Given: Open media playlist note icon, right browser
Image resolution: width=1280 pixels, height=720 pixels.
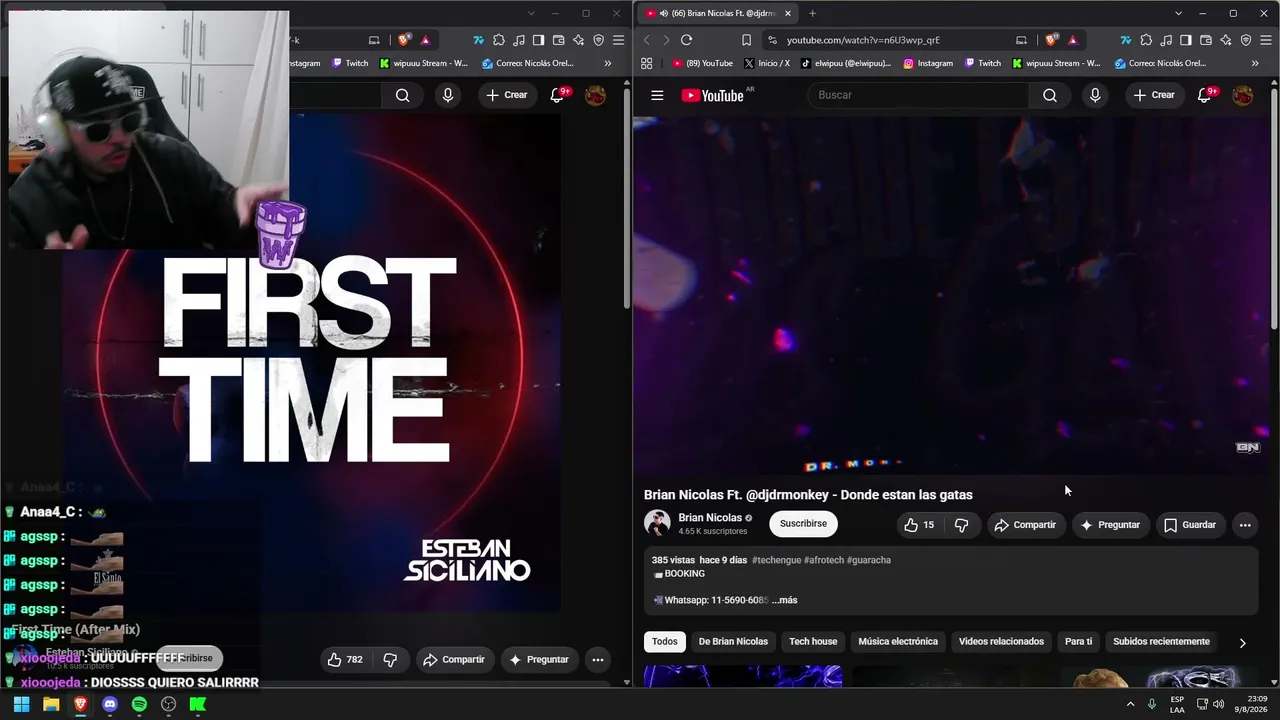Looking at the screenshot, I should [x=1166, y=40].
